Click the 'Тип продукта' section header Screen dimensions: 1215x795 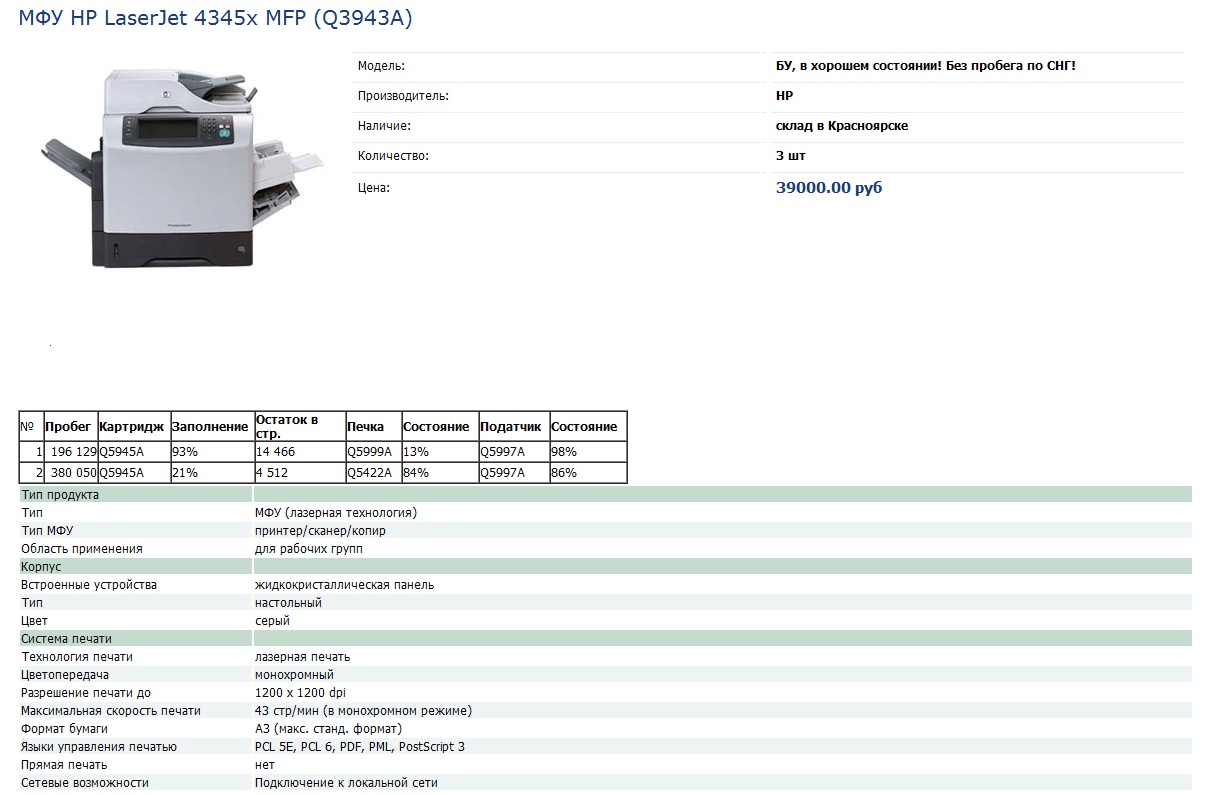coord(60,495)
